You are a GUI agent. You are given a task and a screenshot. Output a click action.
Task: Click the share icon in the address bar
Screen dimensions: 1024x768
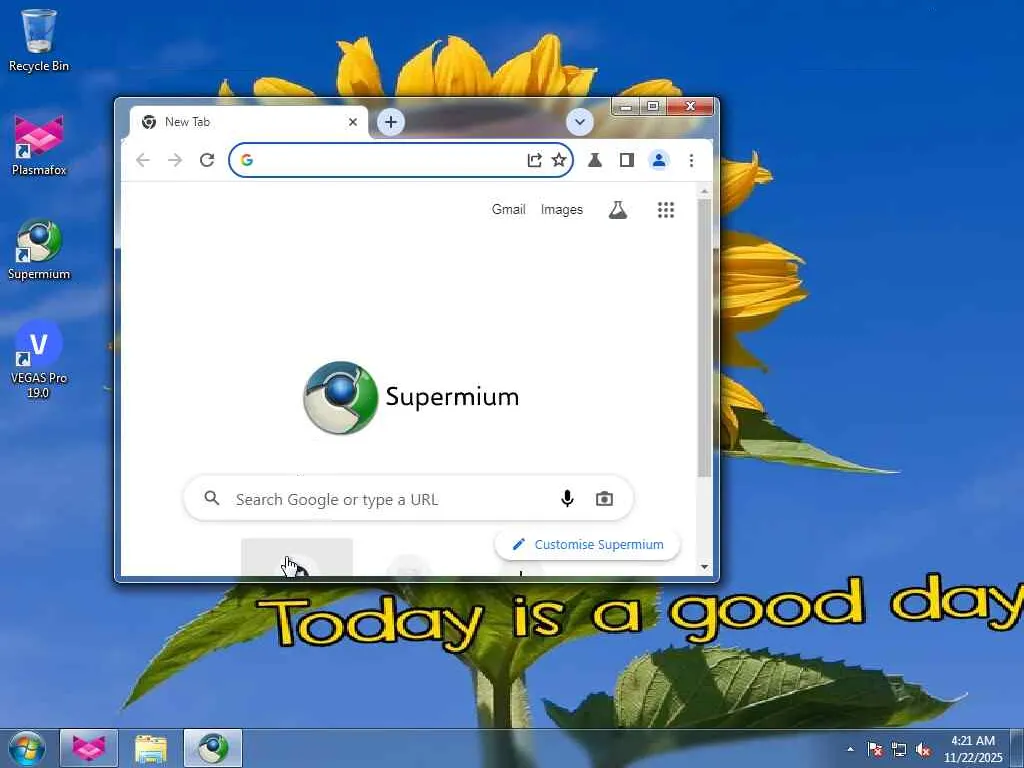click(534, 160)
